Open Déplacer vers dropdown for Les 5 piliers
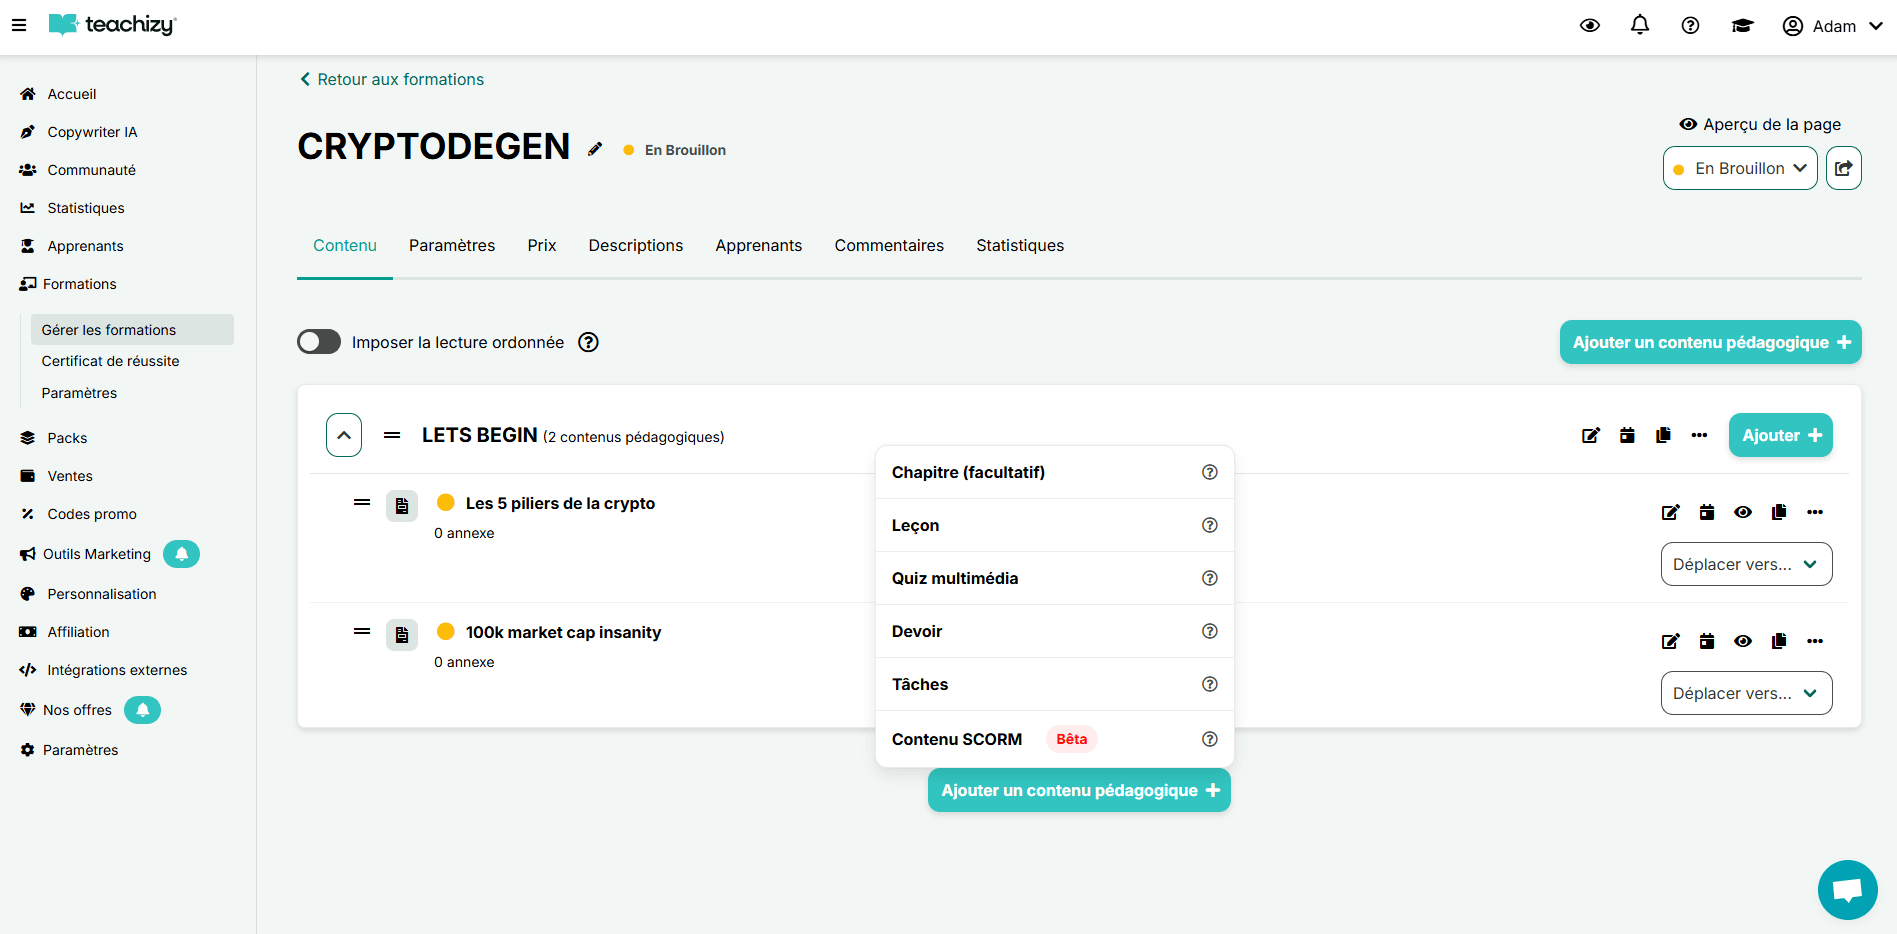The image size is (1897, 934). click(1745, 564)
